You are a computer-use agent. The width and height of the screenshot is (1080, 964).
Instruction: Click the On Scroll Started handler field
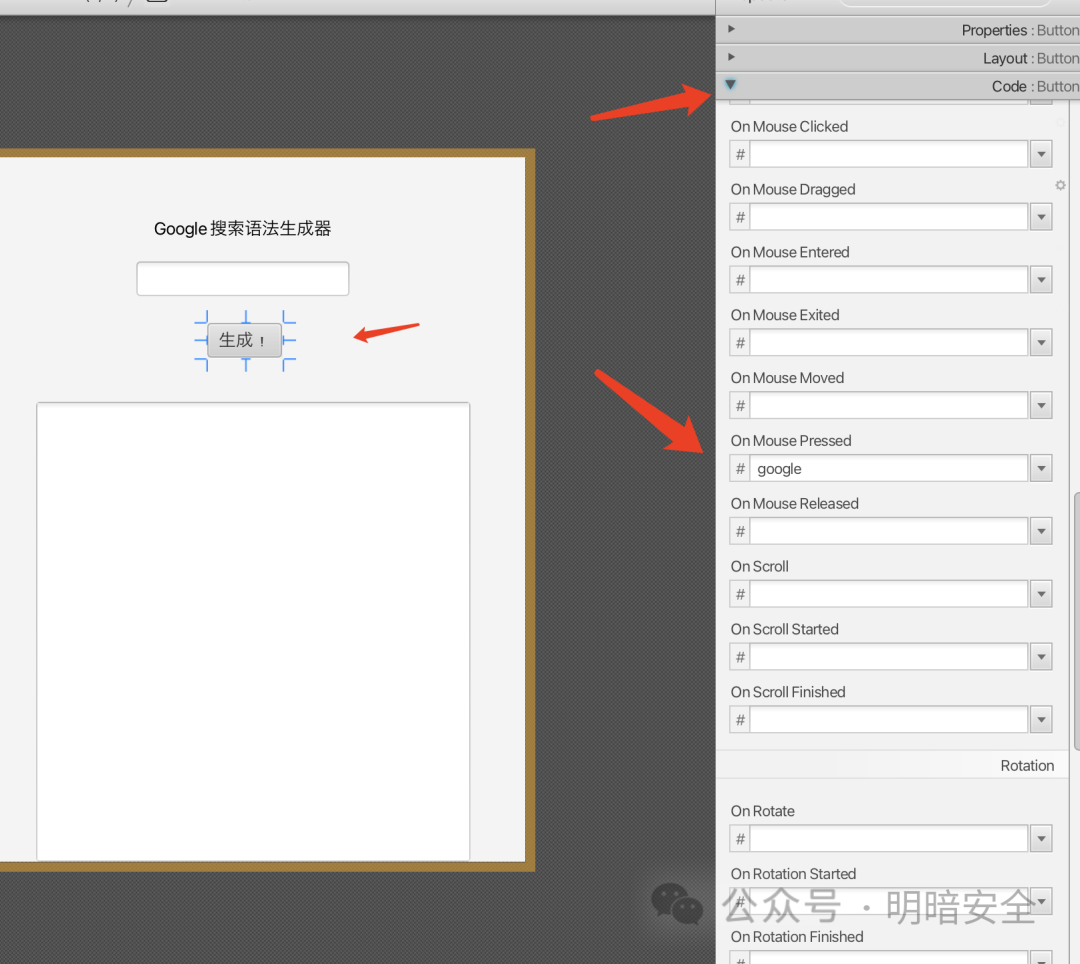pos(889,657)
